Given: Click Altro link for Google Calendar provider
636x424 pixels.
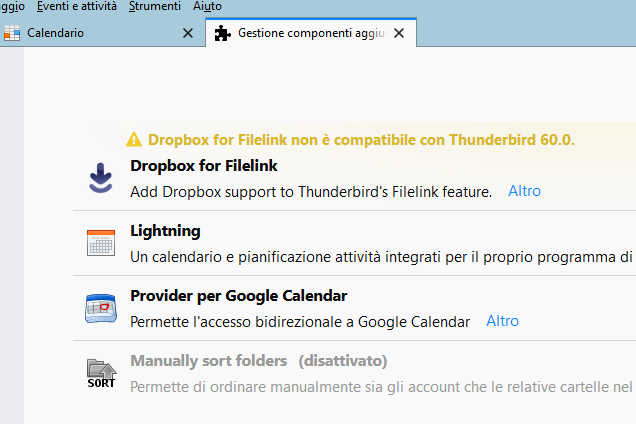Looking at the screenshot, I should coord(503,321).
